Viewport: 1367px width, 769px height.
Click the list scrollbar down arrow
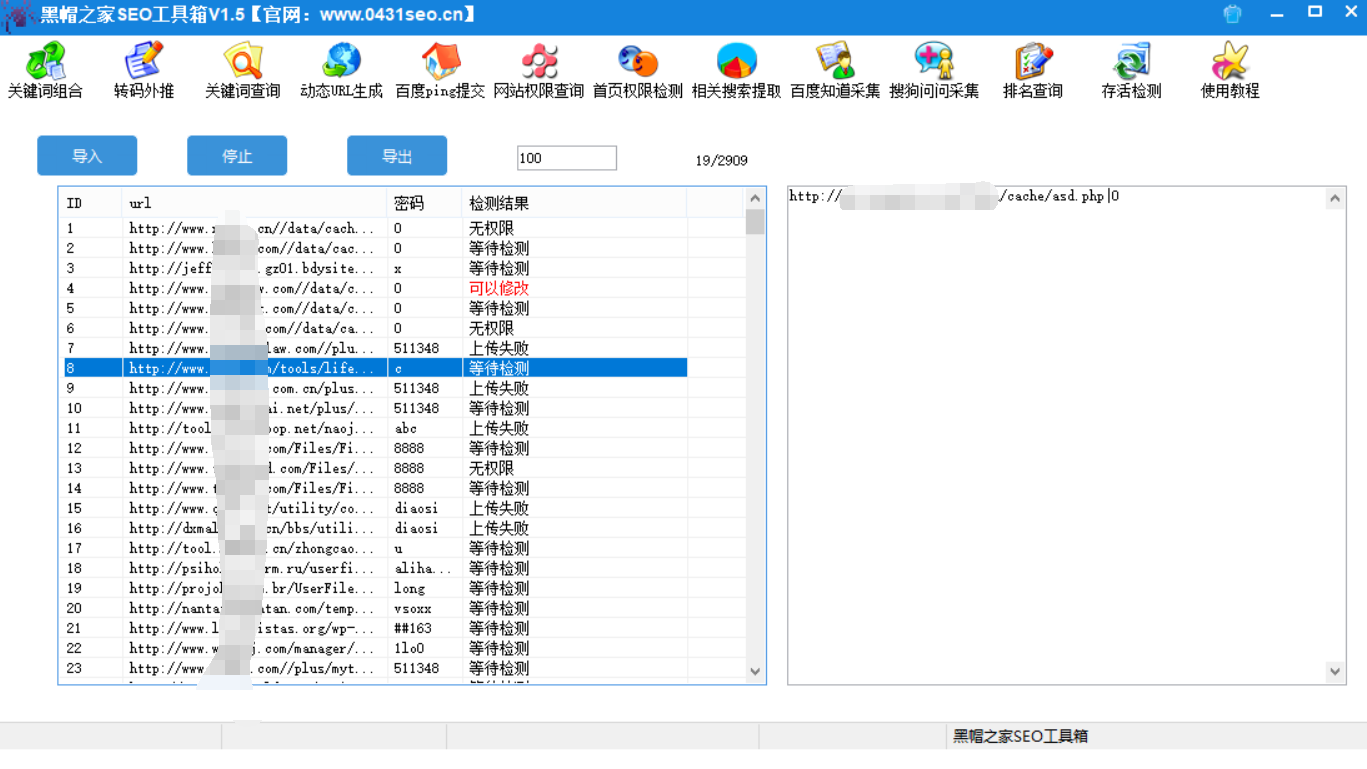755,672
